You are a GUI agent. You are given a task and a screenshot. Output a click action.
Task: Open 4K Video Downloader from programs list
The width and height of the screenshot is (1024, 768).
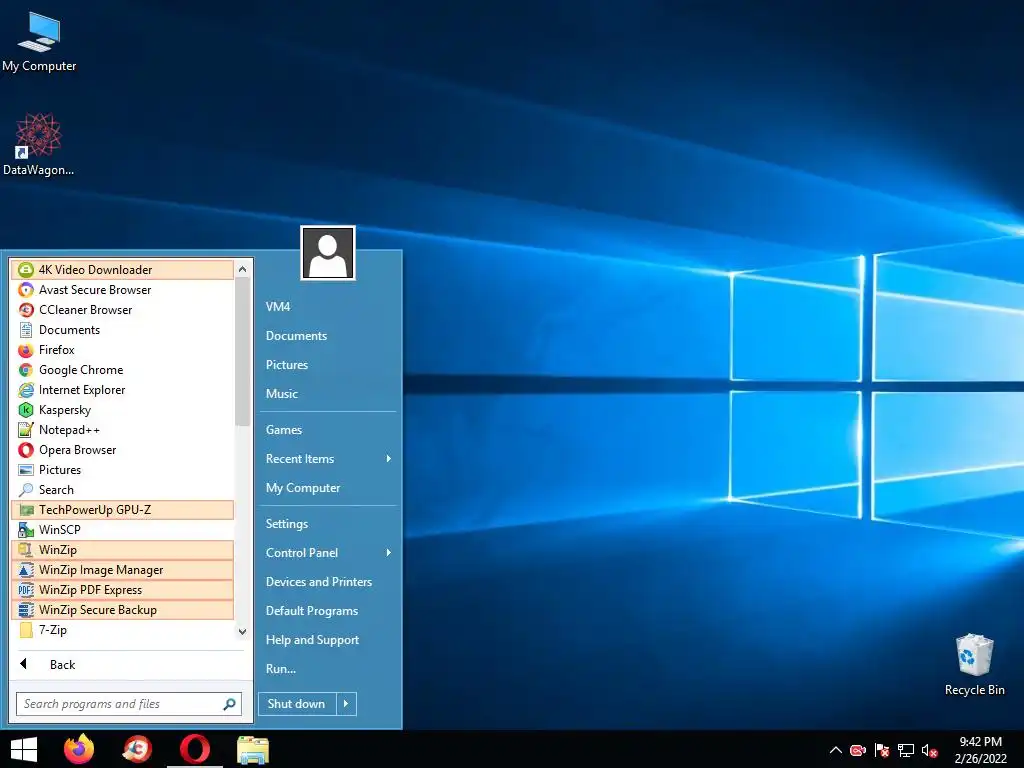[x=123, y=270]
